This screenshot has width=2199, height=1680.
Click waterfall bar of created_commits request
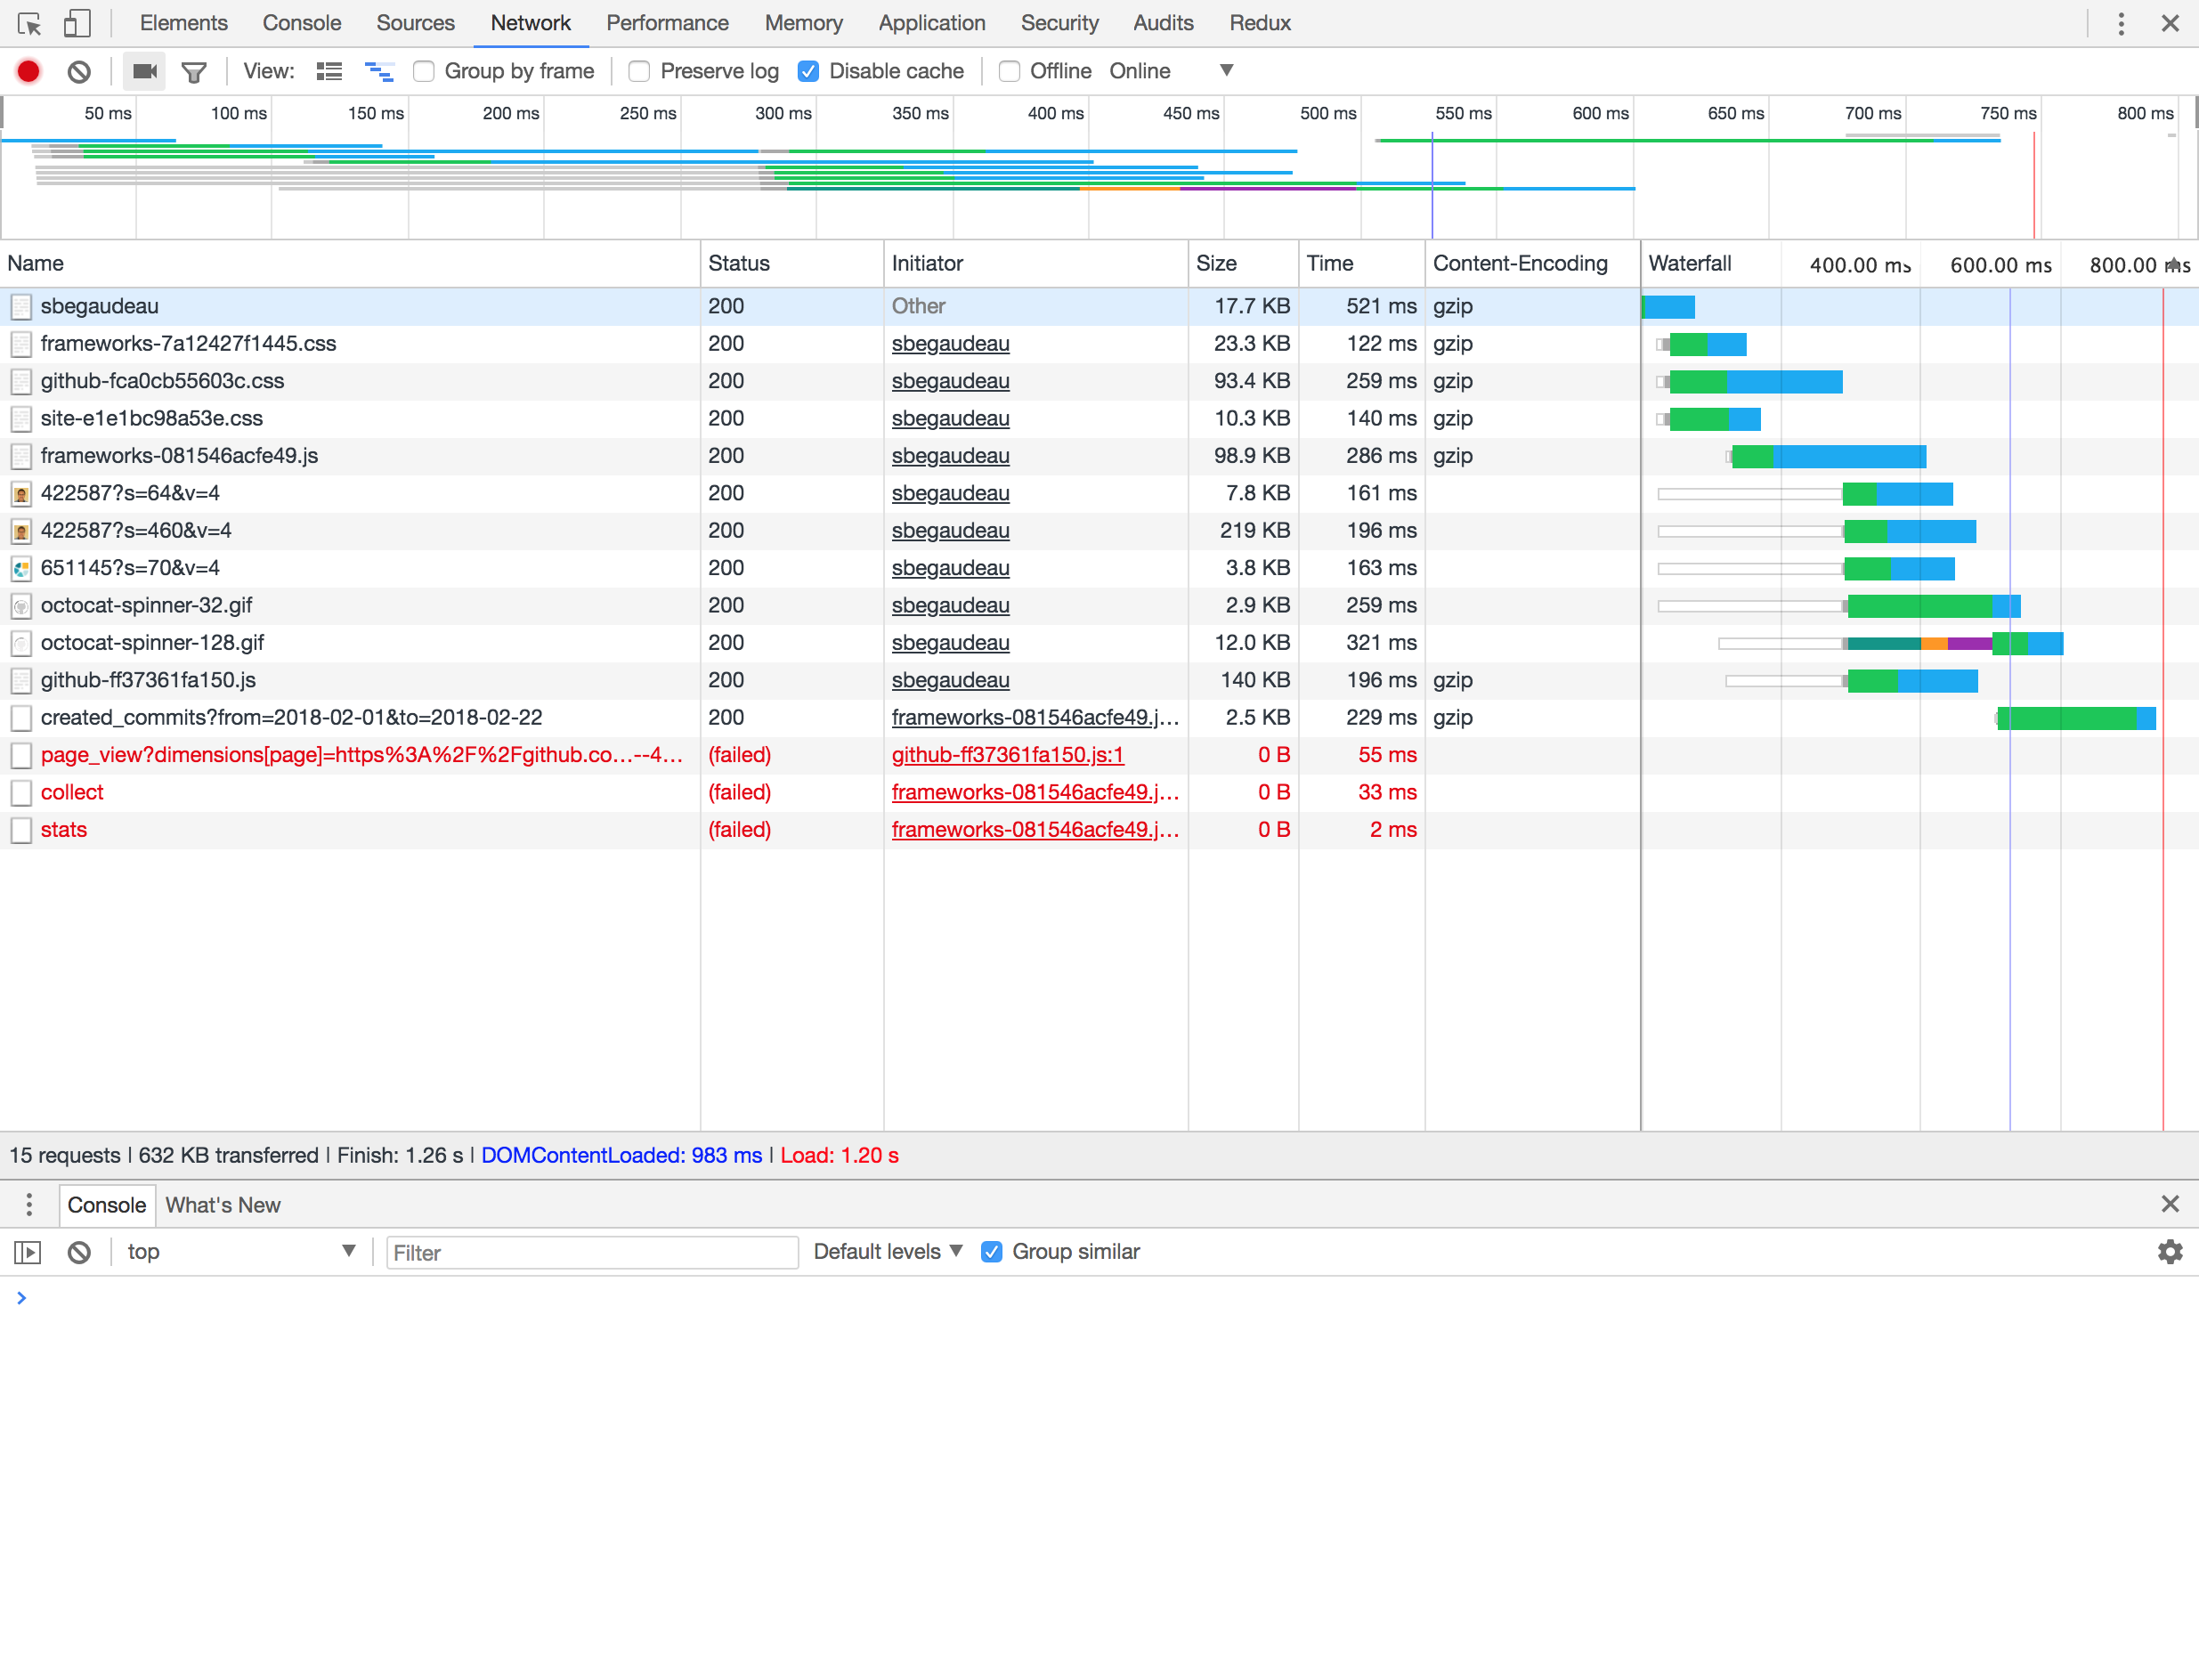click(x=2076, y=719)
